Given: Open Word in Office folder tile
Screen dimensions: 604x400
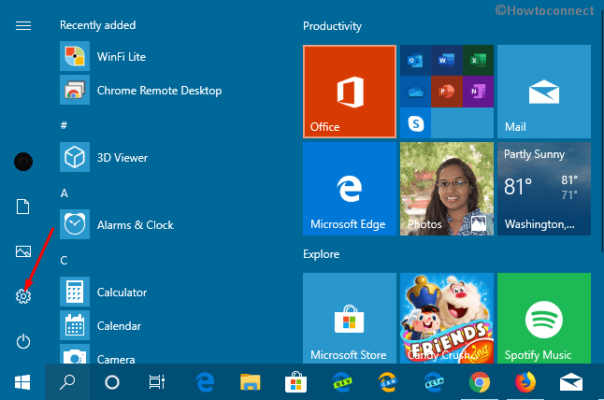Looking at the screenshot, I should (x=446, y=60).
